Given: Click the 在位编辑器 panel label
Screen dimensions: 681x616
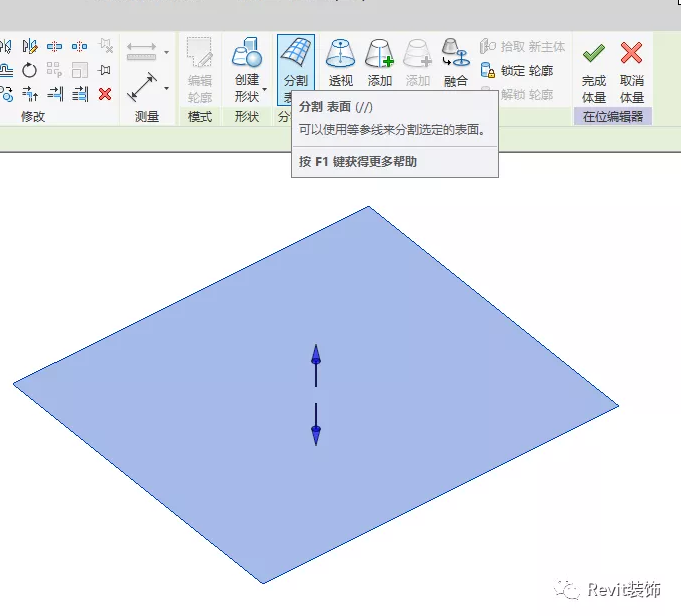Looking at the screenshot, I should (x=613, y=116).
